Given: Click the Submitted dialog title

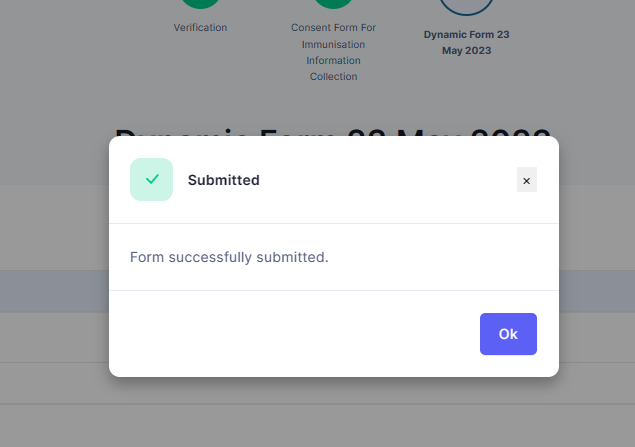Looking at the screenshot, I should [x=224, y=180].
